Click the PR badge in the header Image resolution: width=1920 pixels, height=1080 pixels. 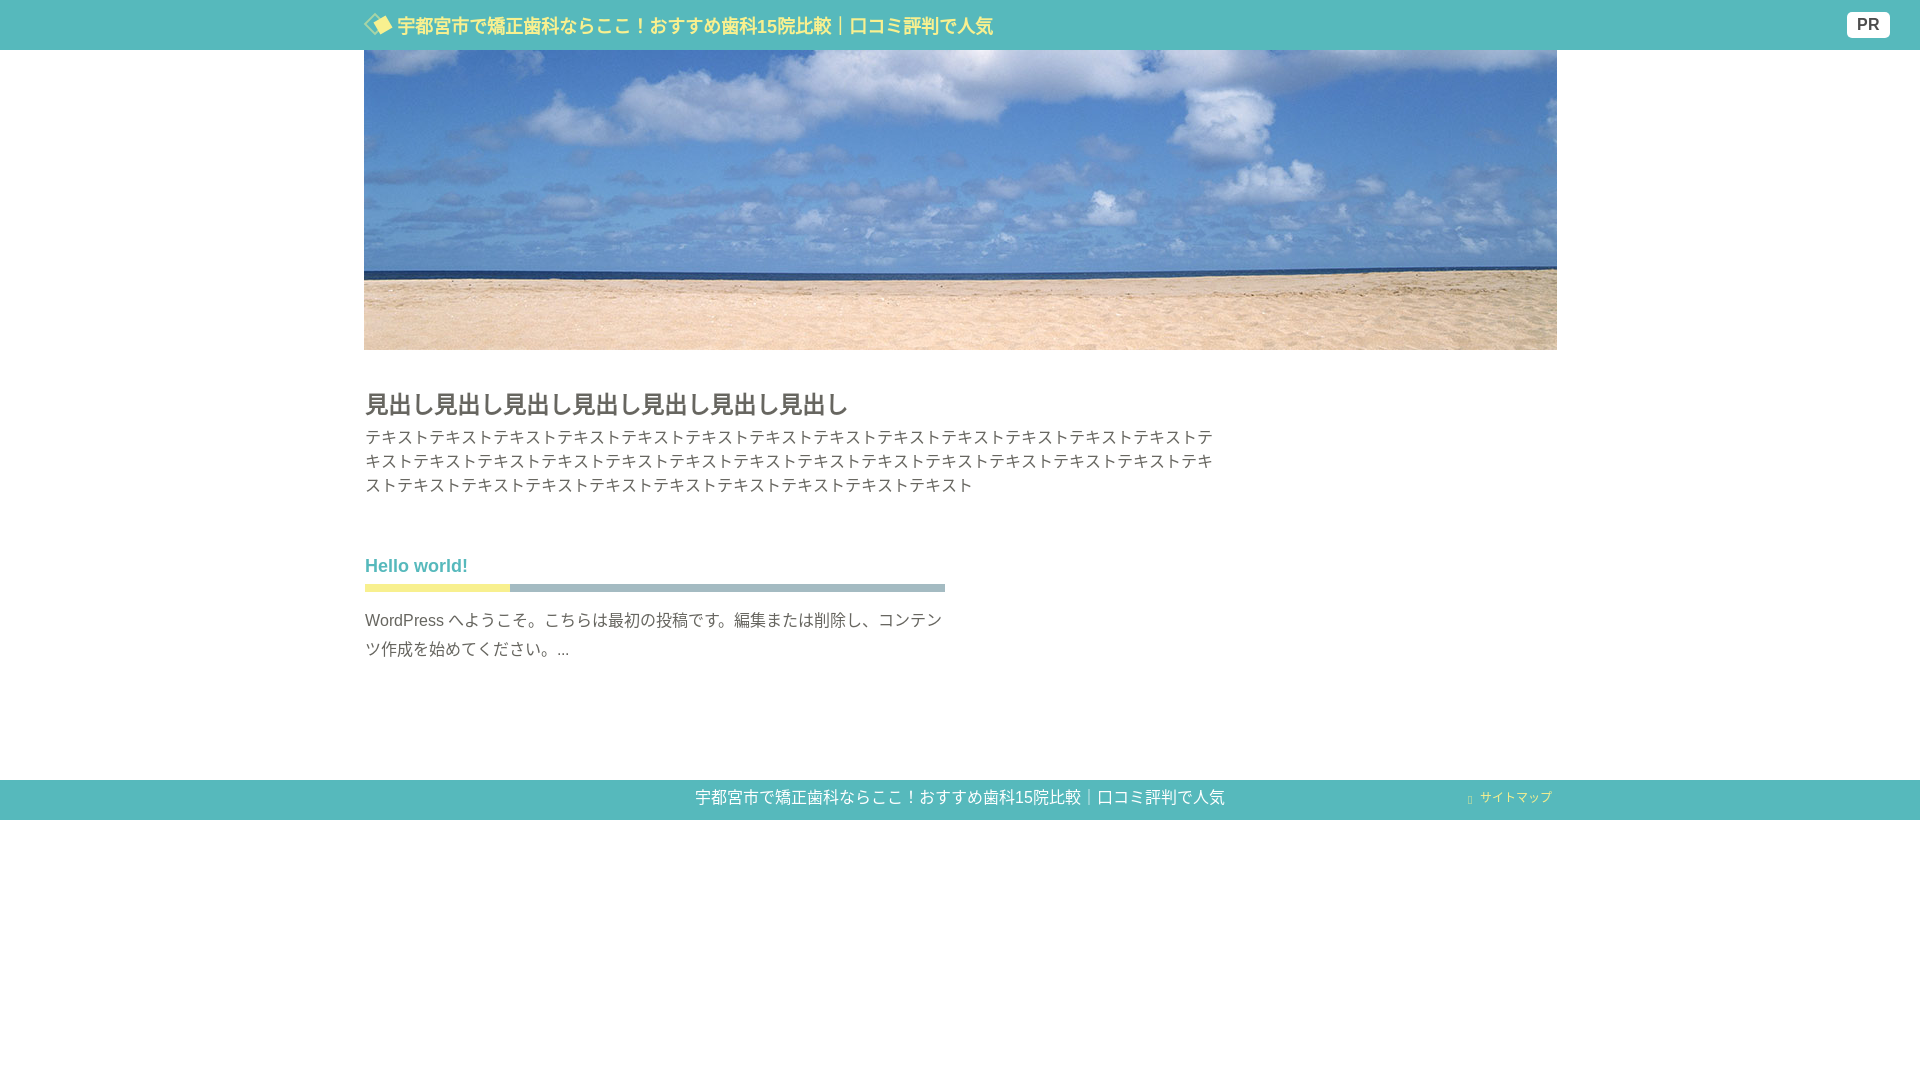coord(1868,25)
